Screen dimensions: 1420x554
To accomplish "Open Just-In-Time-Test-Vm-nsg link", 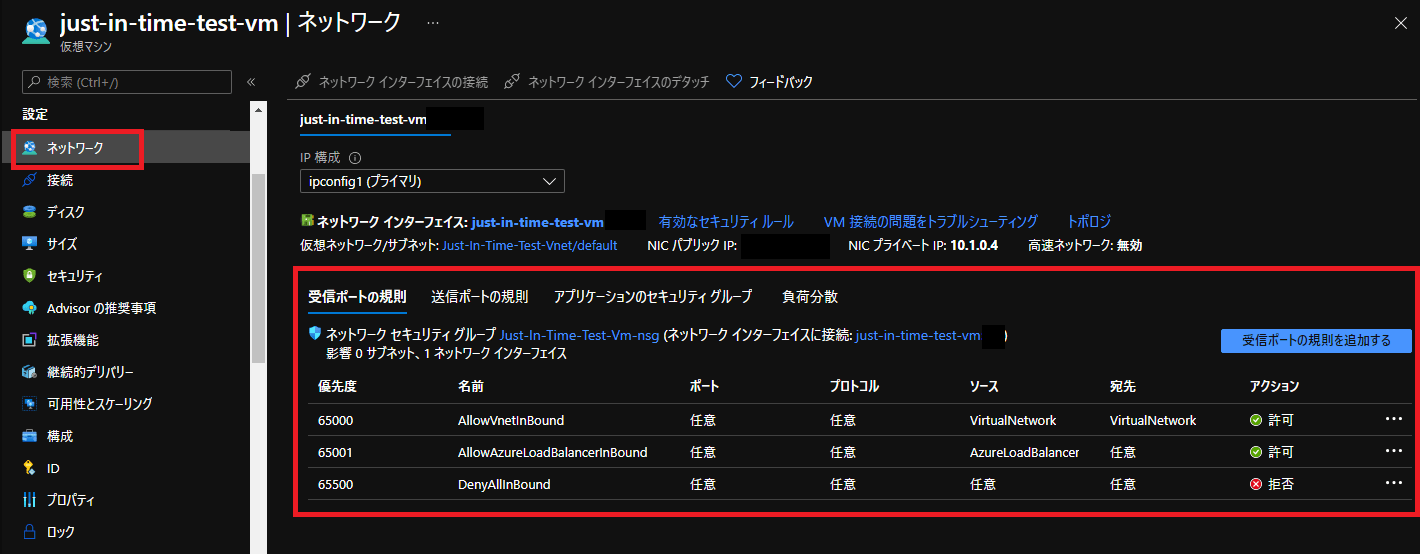I will pyautogui.click(x=580, y=336).
